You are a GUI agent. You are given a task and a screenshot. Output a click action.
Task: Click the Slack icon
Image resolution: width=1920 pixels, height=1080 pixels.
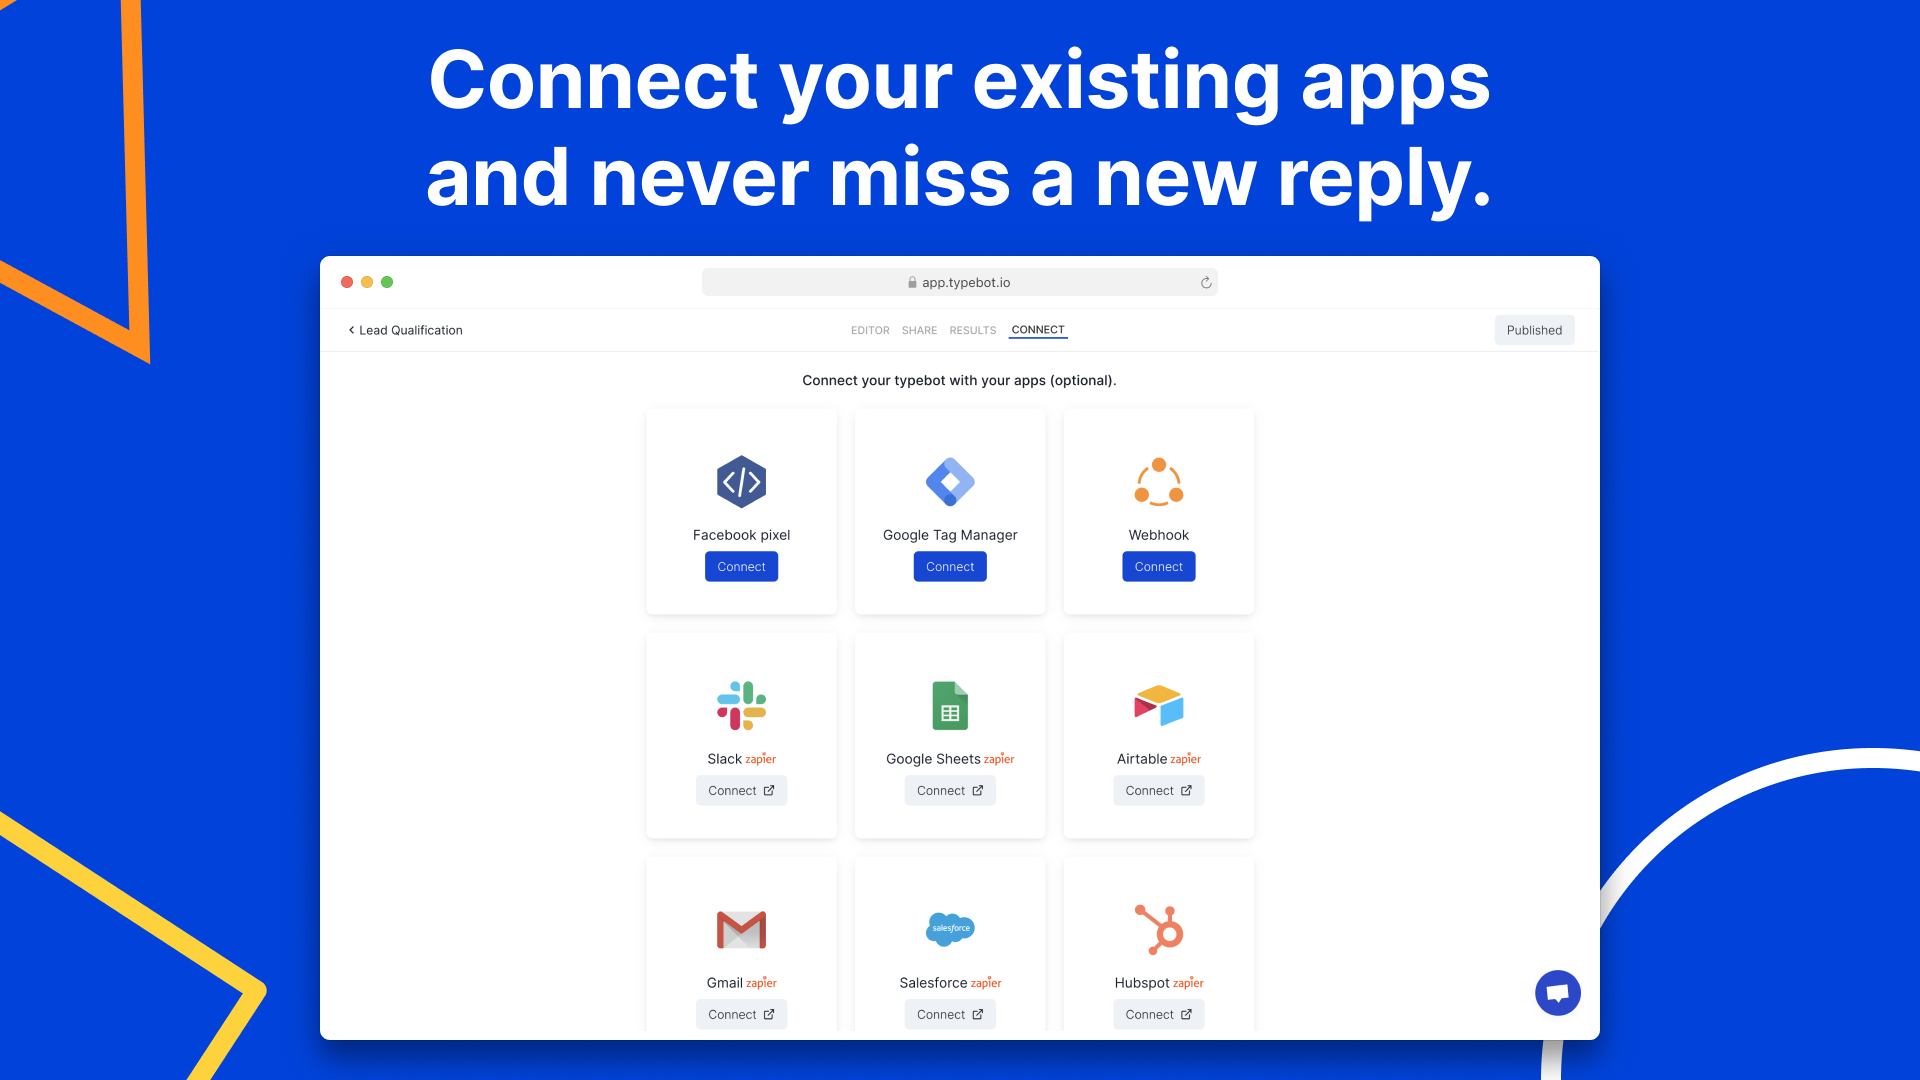coord(740,704)
